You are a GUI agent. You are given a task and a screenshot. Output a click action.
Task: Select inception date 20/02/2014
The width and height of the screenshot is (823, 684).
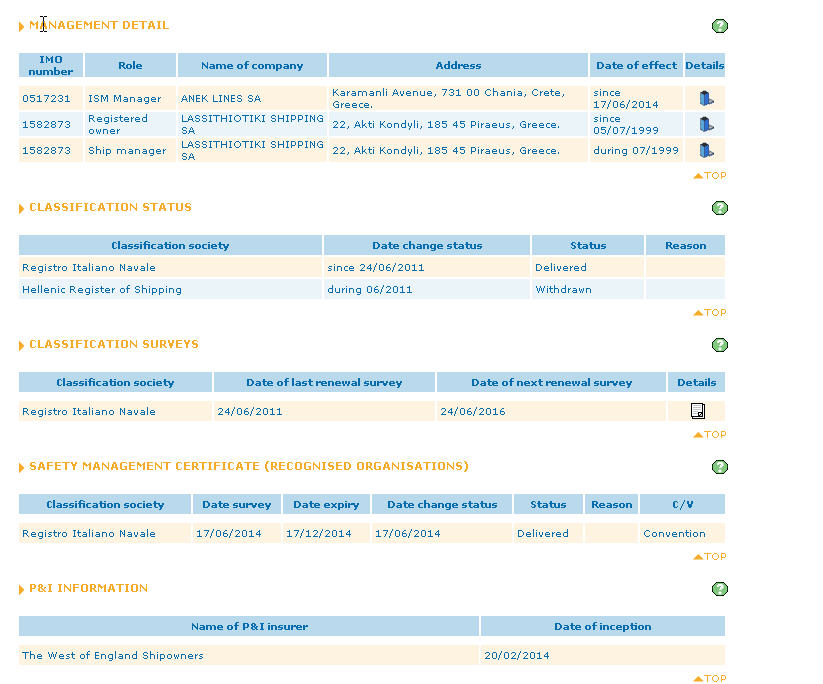click(517, 655)
